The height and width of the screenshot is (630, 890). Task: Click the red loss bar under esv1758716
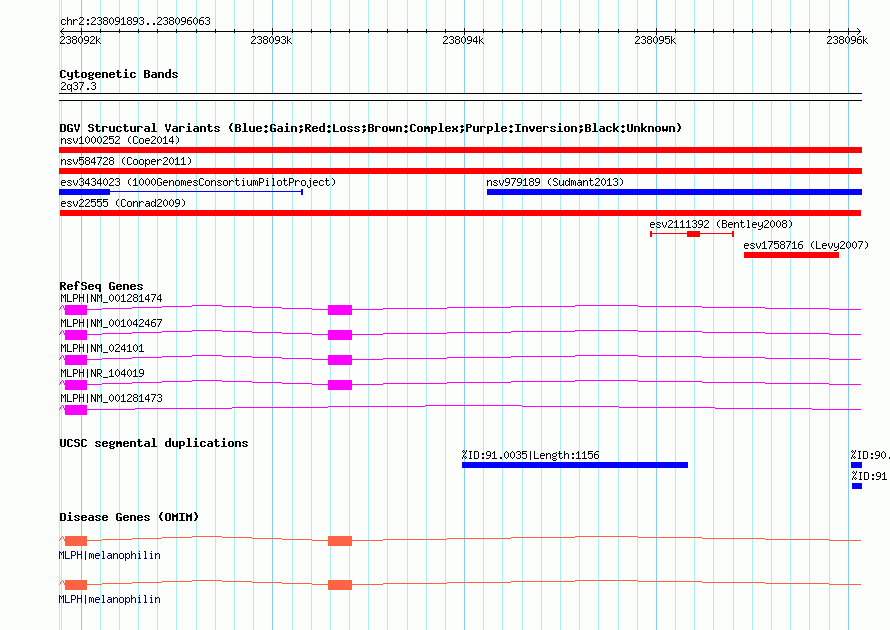tap(791, 255)
